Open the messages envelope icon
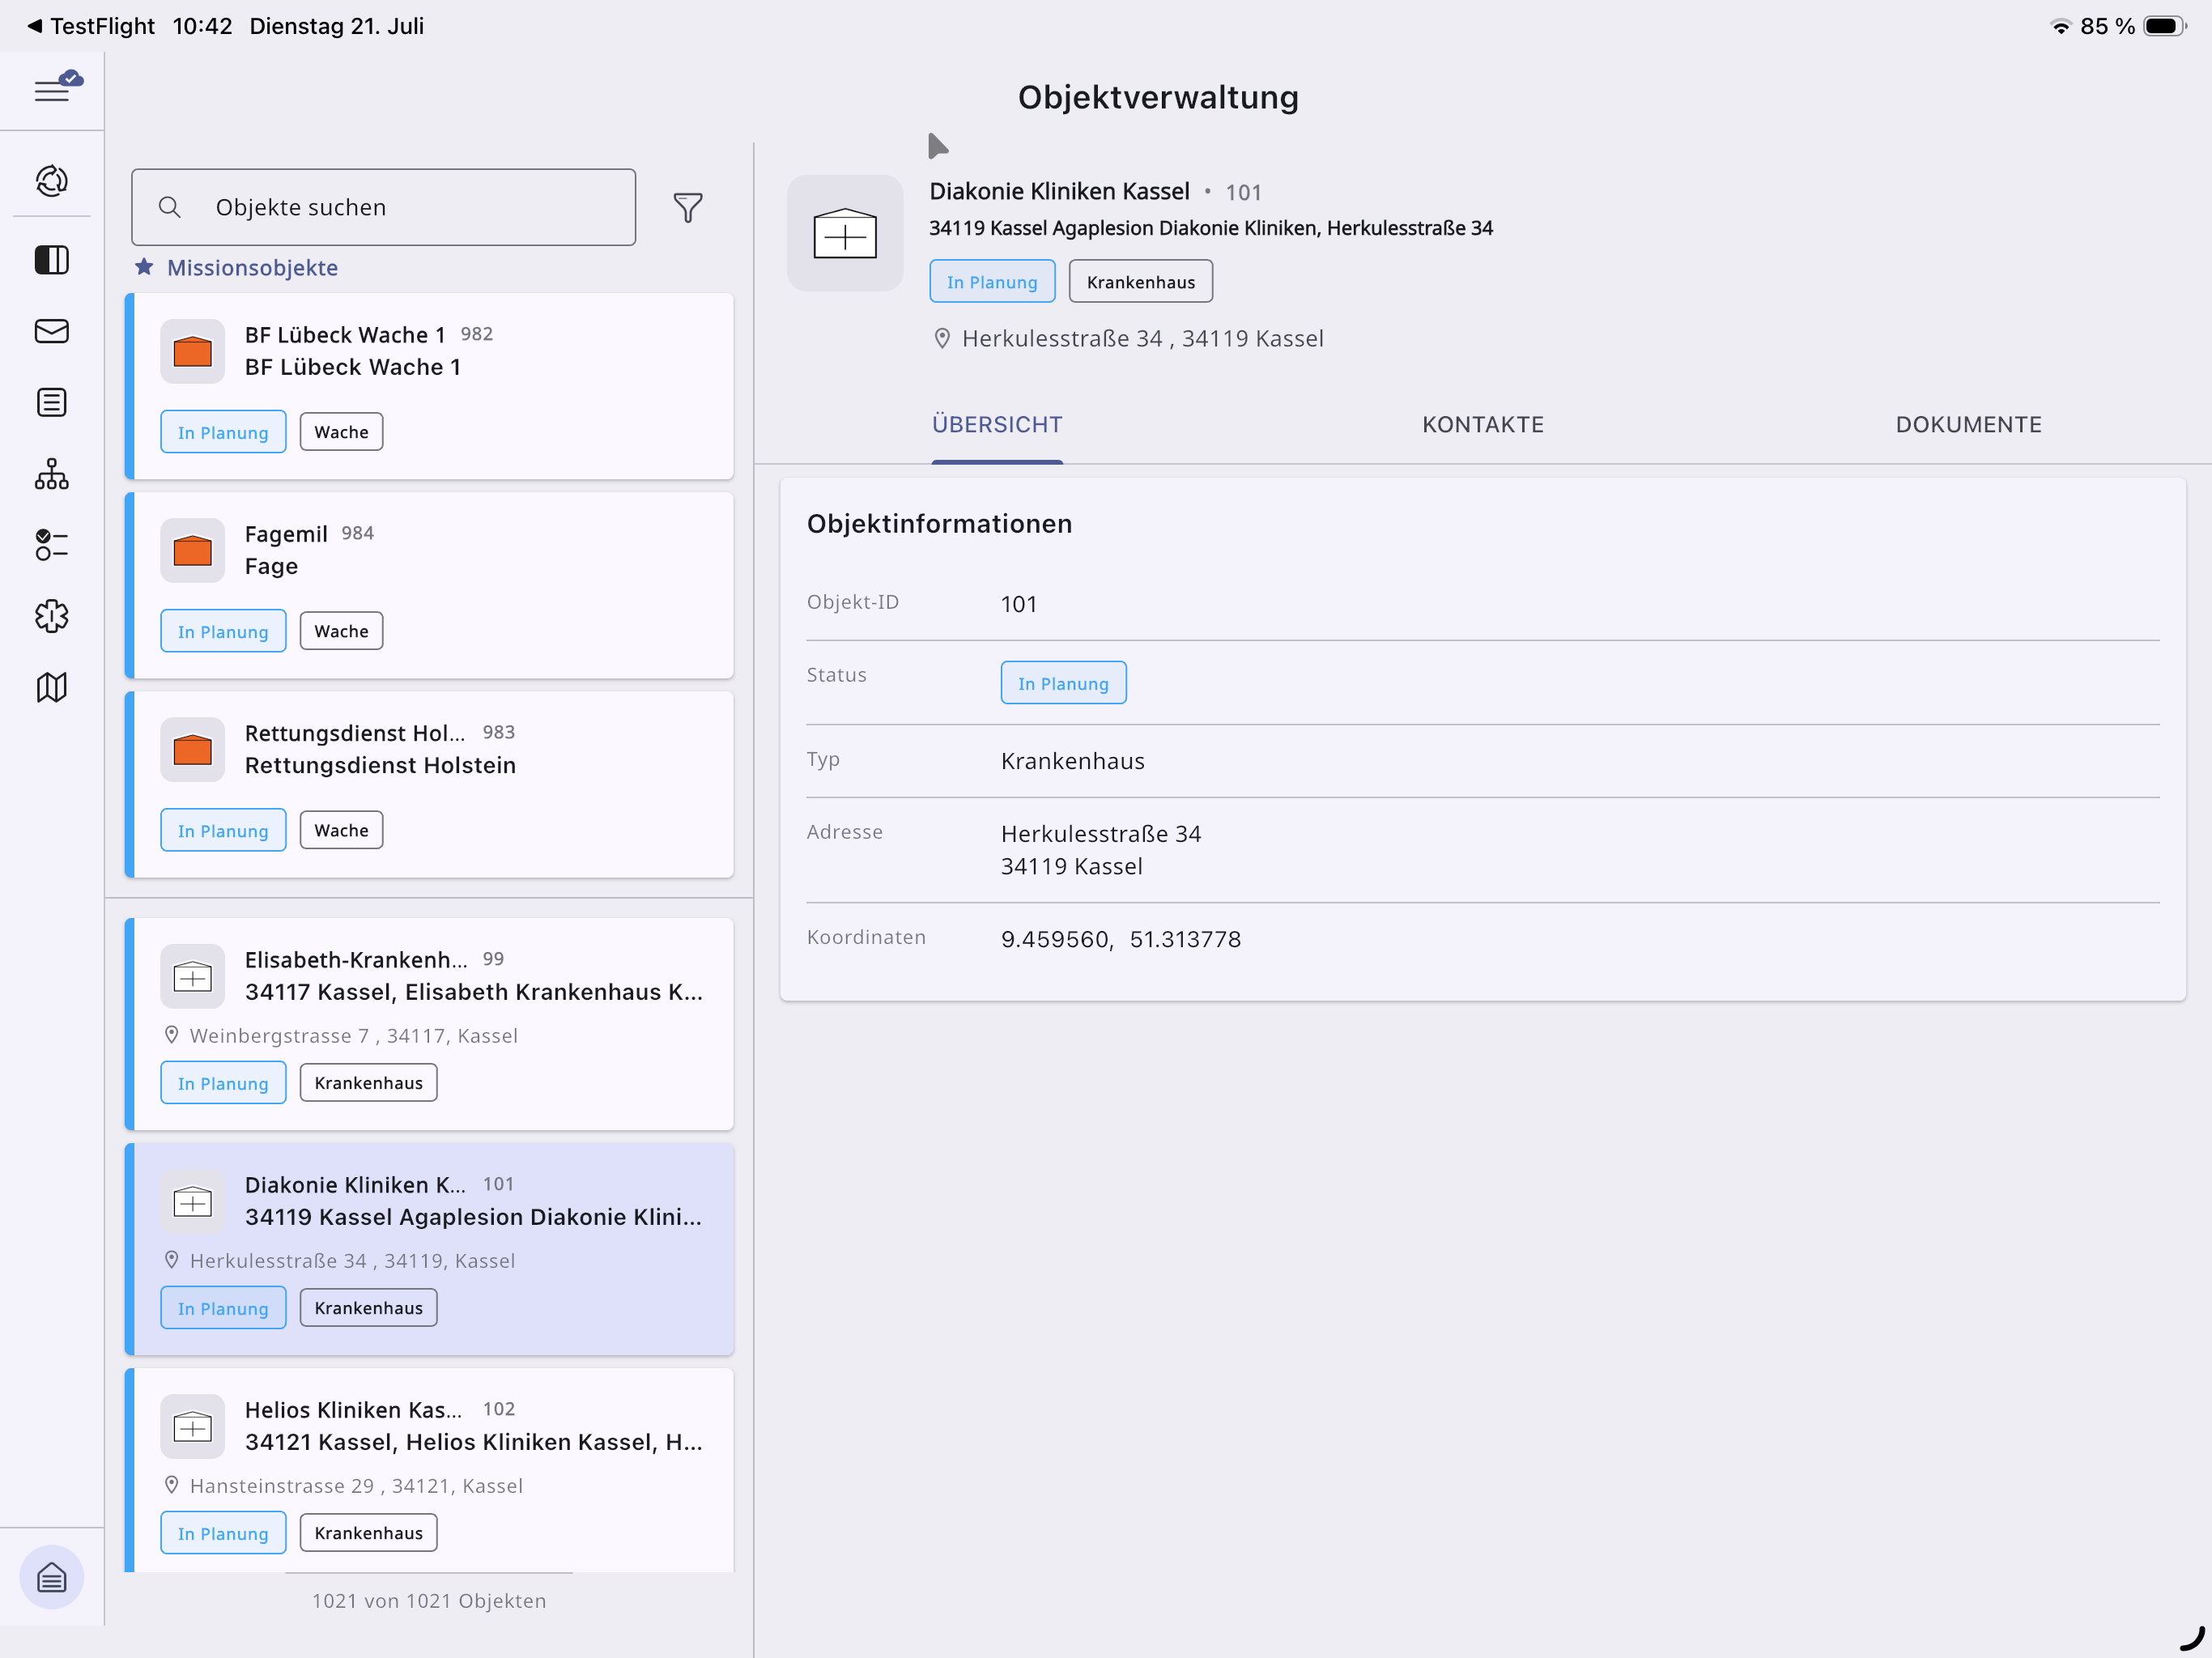 pos(52,331)
